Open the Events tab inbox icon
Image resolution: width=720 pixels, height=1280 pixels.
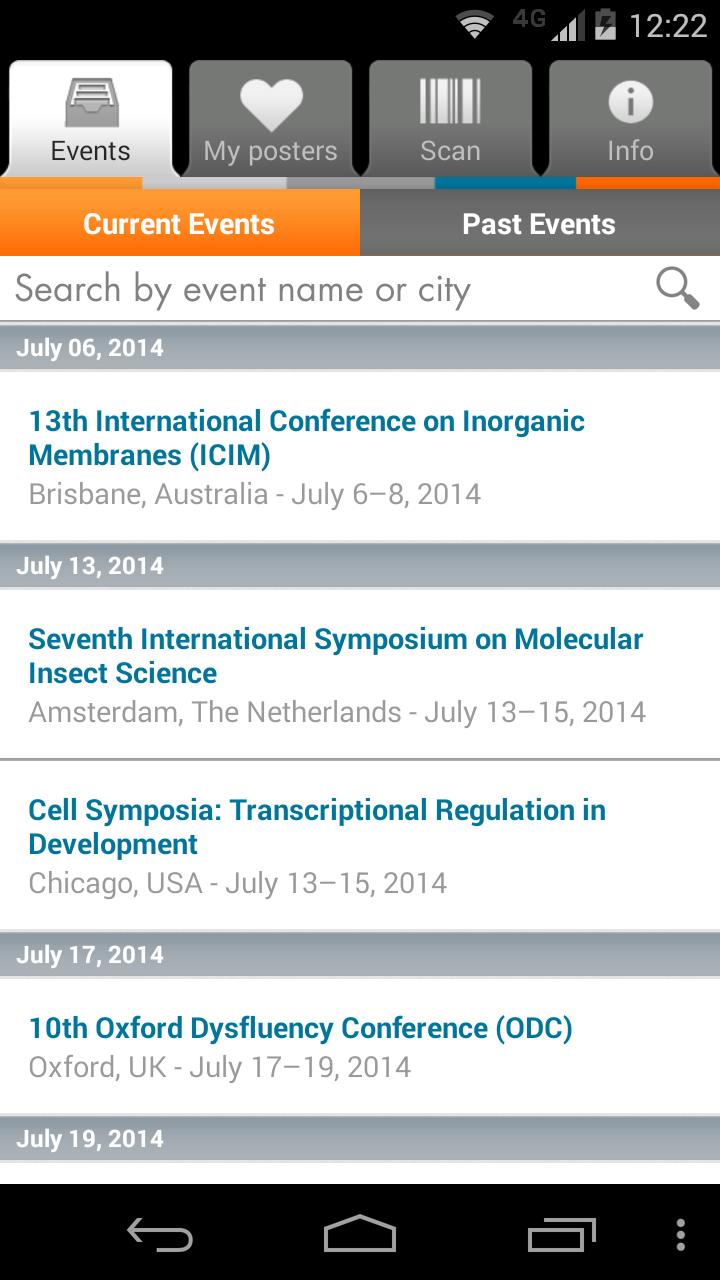tap(91, 103)
